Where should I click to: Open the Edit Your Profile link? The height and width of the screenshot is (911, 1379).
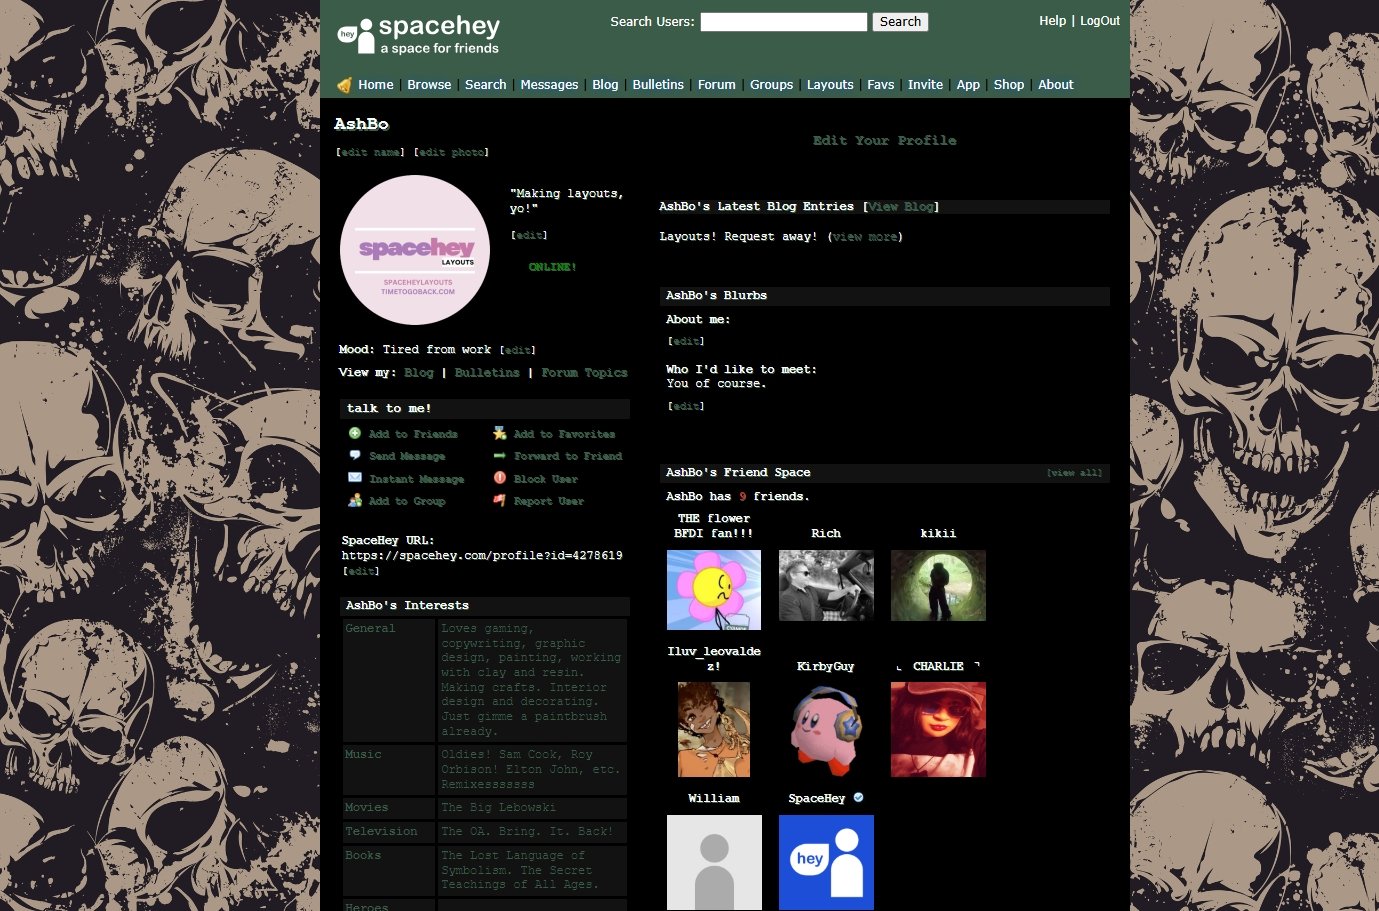(884, 141)
